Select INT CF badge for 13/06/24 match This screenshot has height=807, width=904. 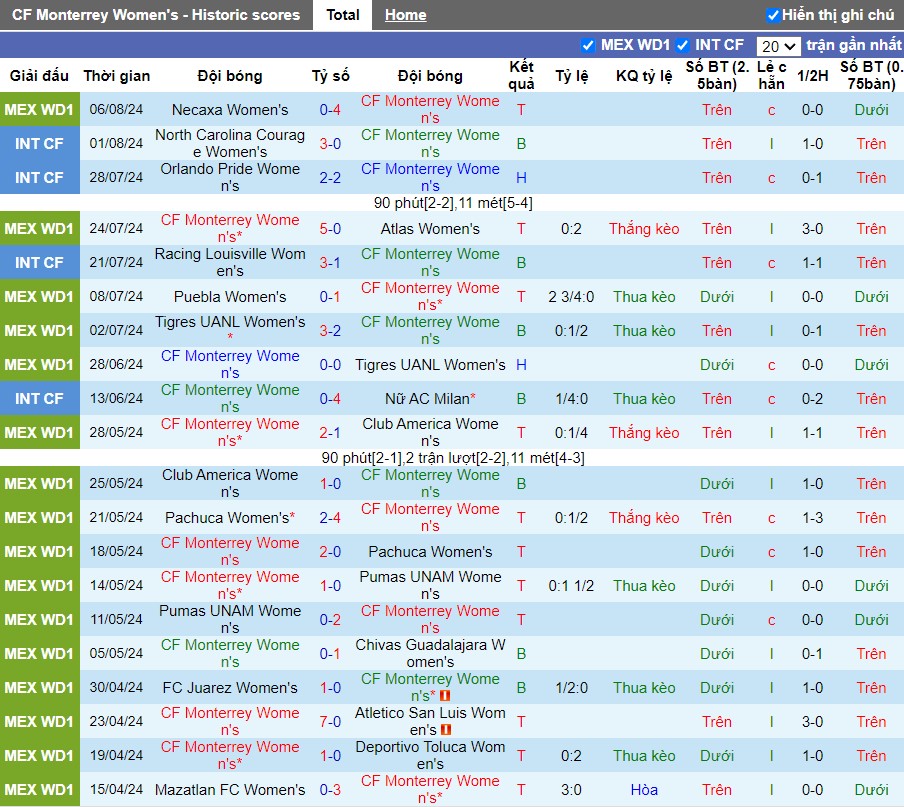point(39,399)
